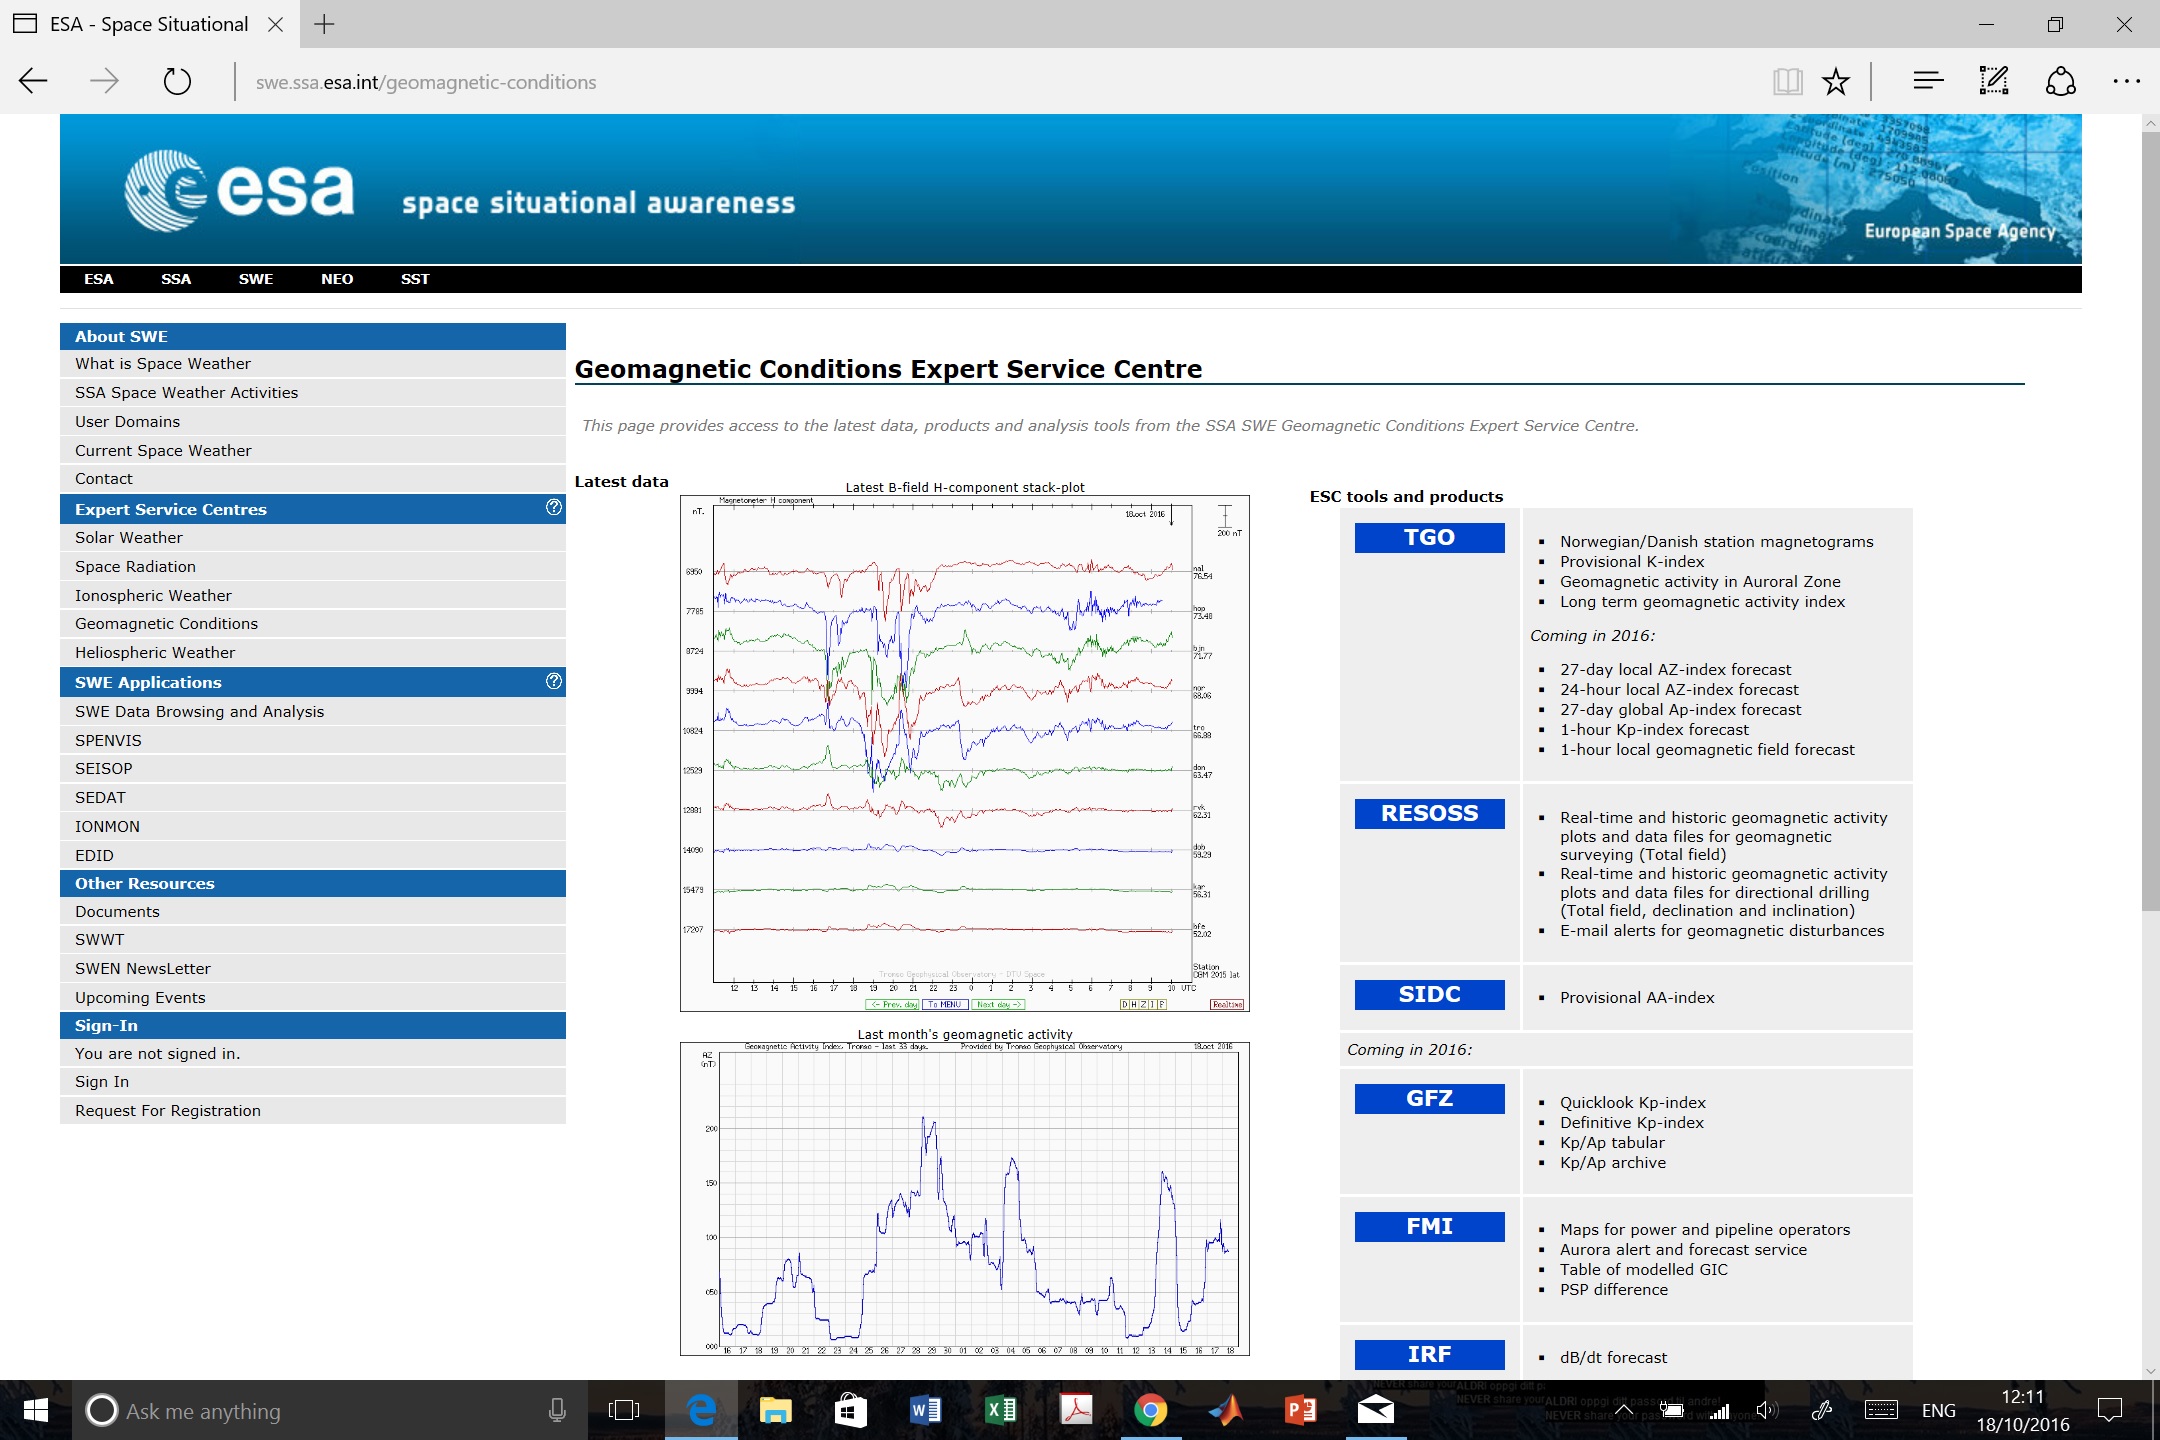Show hidden system tray icons chevron
Viewport: 2160px width, 1440px height.
(1624, 1410)
